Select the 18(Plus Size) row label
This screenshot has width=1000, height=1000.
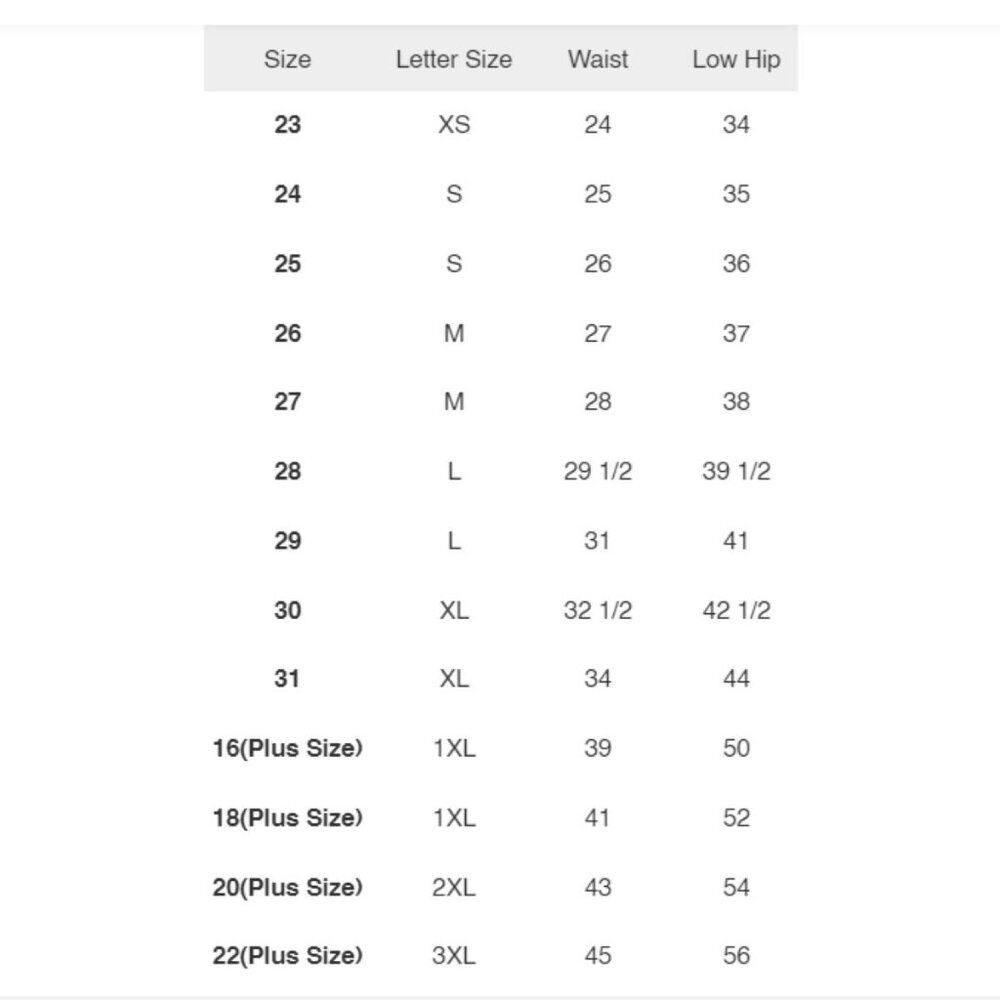[288, 818]
